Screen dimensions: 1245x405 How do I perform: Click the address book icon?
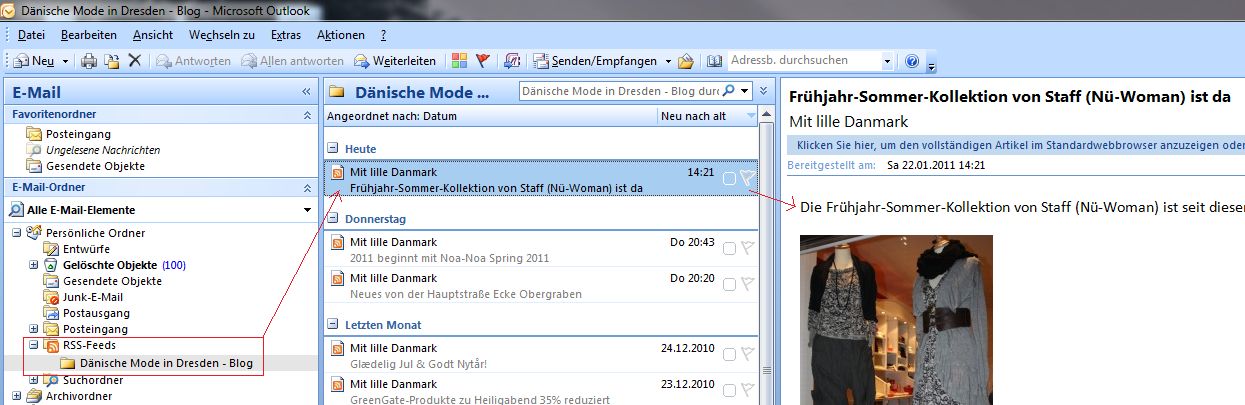714,61
